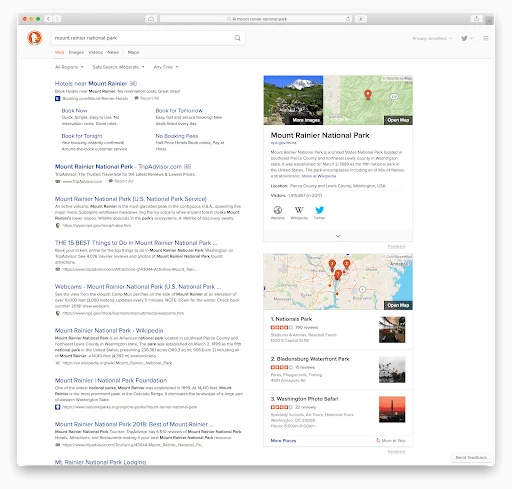Click map pin number 2 on places map
Viewport: 512px width, 489px height.
coord(347,264)
